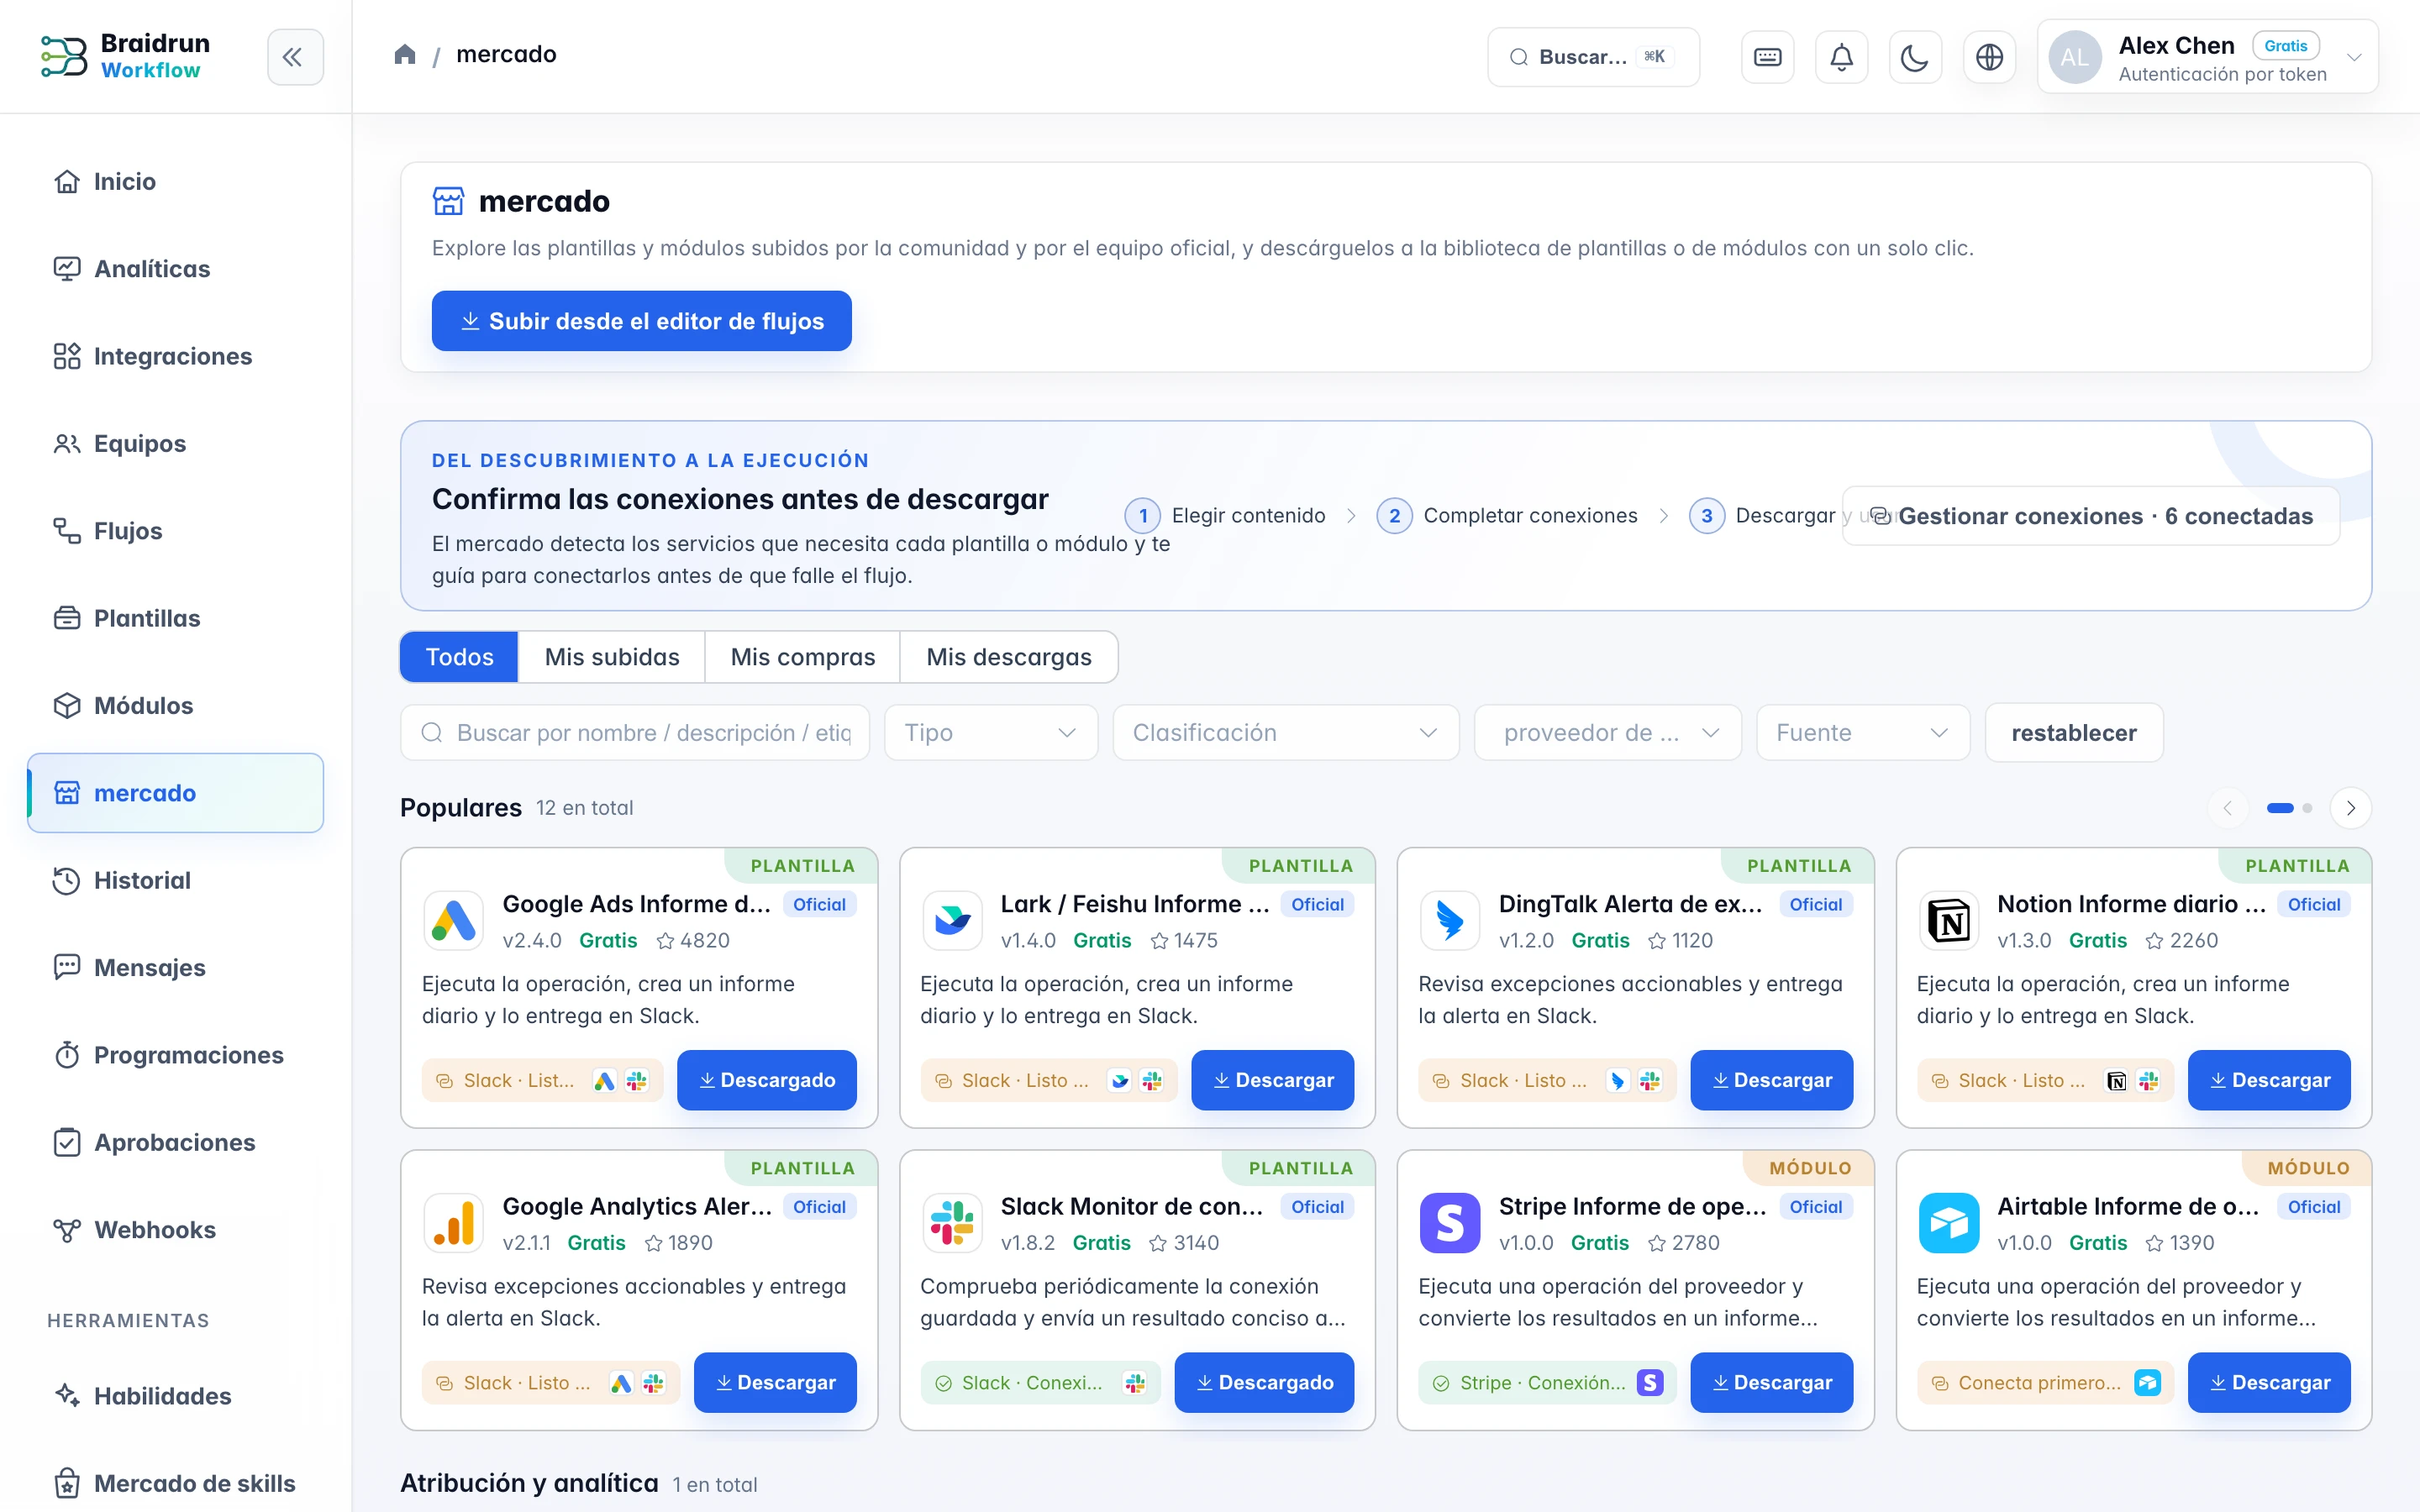Go to next Populares carousel page
Screen dimensions: 2420x1512
pyautogui.click(x=2350, y=808)
